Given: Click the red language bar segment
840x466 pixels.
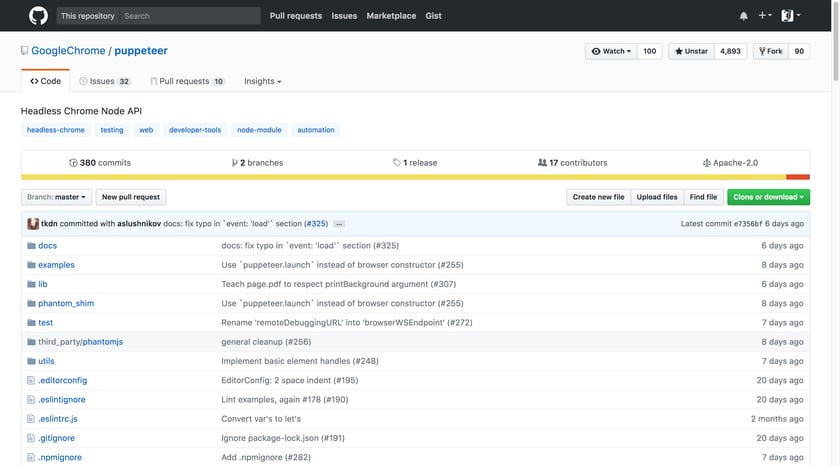Looking at the screenshot, I should click(x=798, y=177).
